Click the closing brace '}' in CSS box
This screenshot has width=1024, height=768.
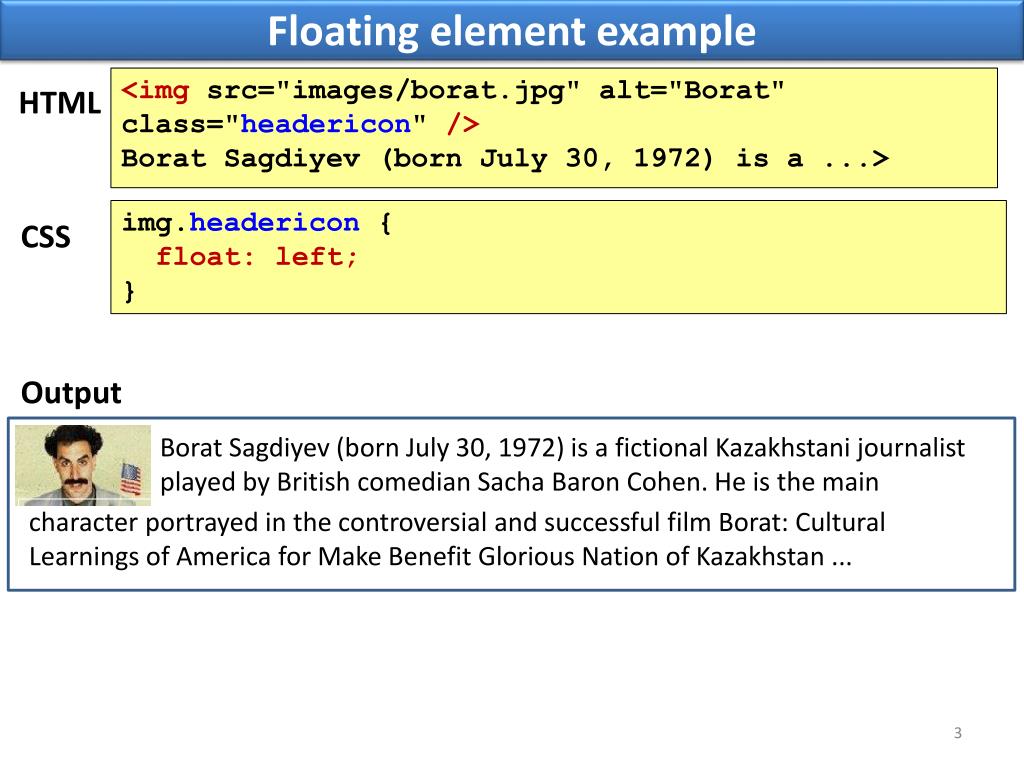[129, 291]
